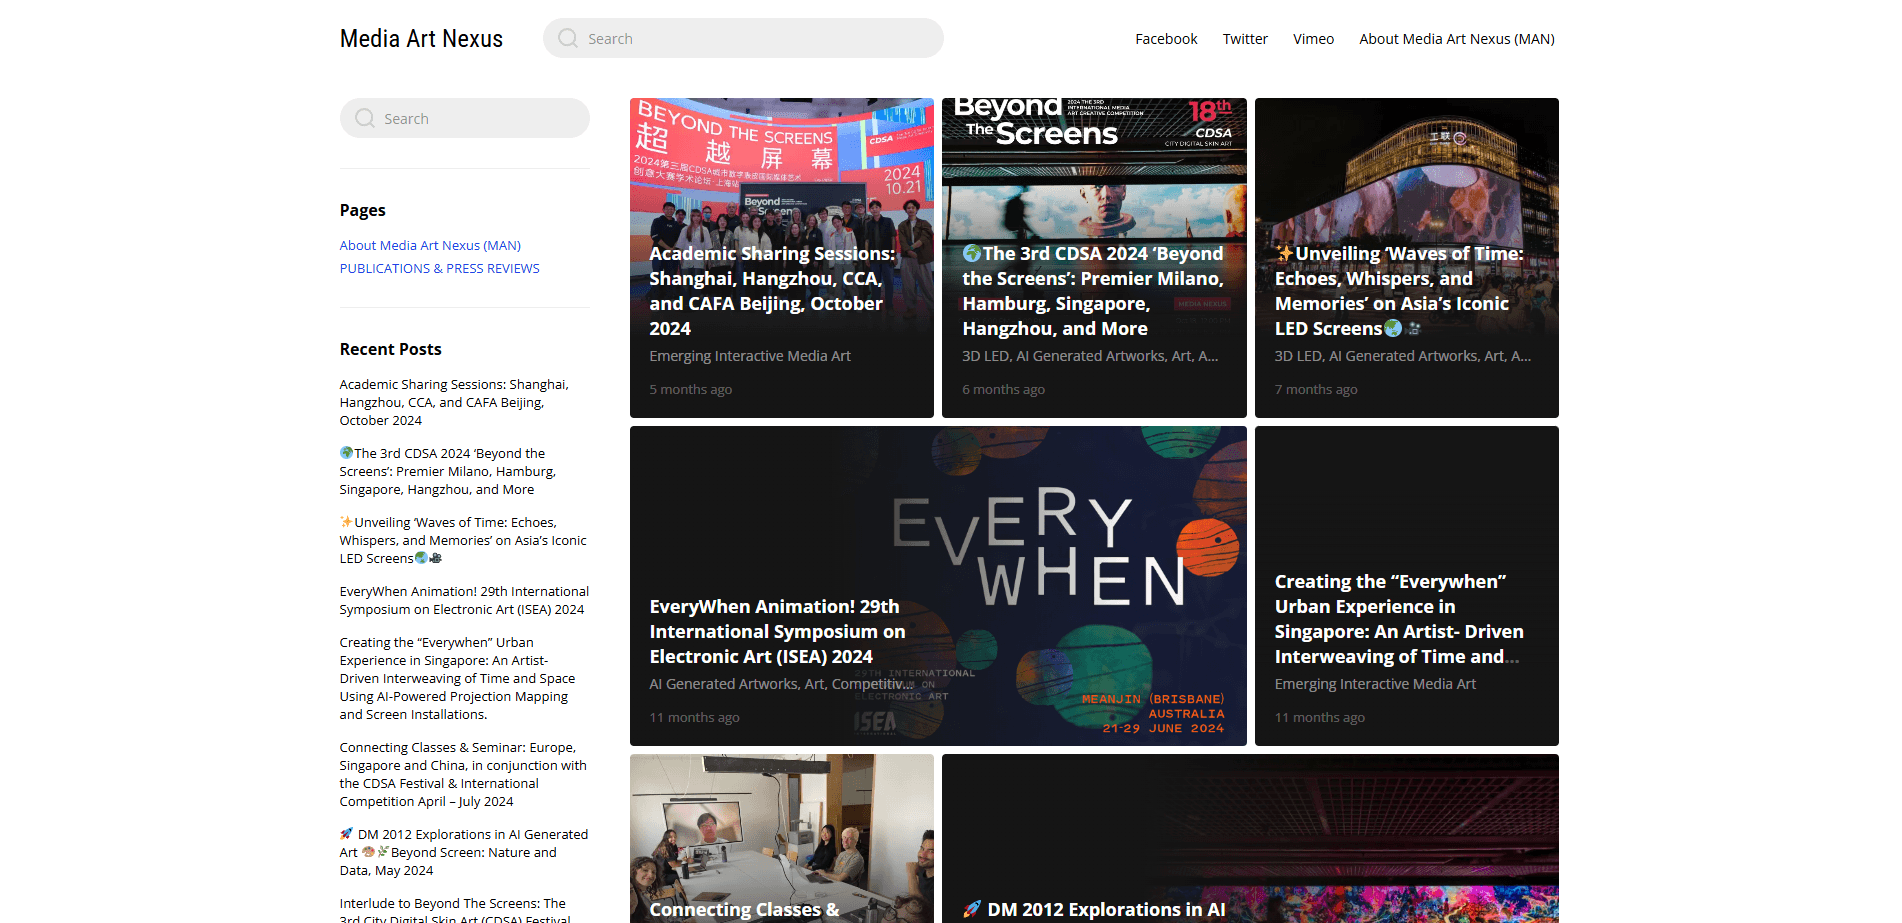Open card title EveryWhen Animation! 29th International Symposium
The width and height of the screenshot is (1902, 923).
click(777, 631)
